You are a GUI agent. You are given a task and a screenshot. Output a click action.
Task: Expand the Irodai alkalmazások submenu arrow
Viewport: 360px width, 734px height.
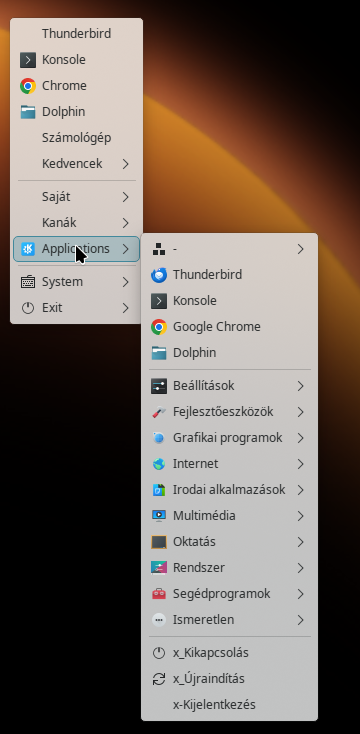pos(301,490)
